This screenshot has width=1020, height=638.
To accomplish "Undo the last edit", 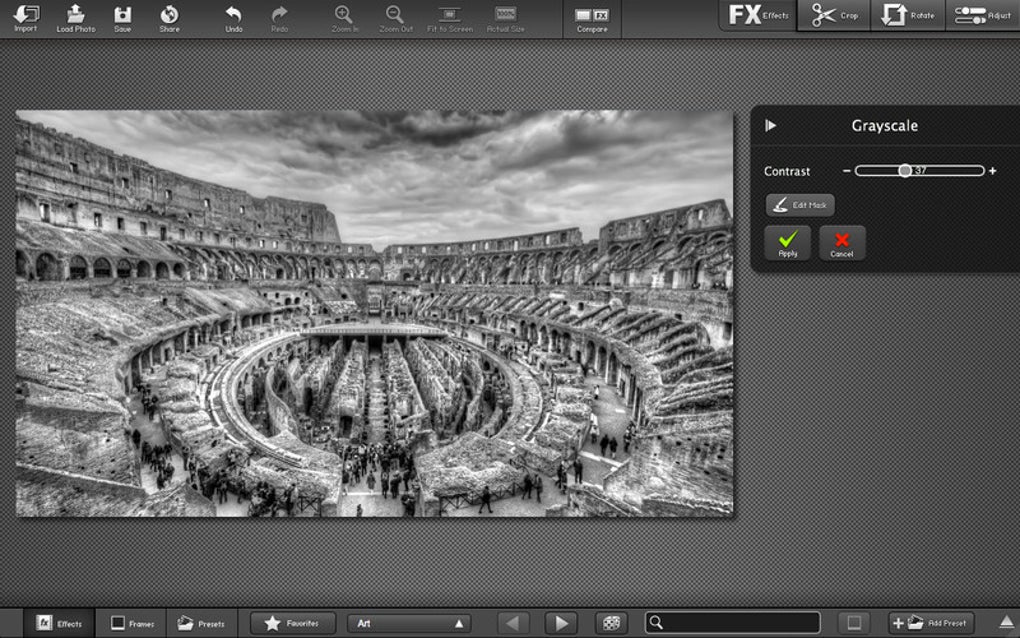I will (233, 17).
